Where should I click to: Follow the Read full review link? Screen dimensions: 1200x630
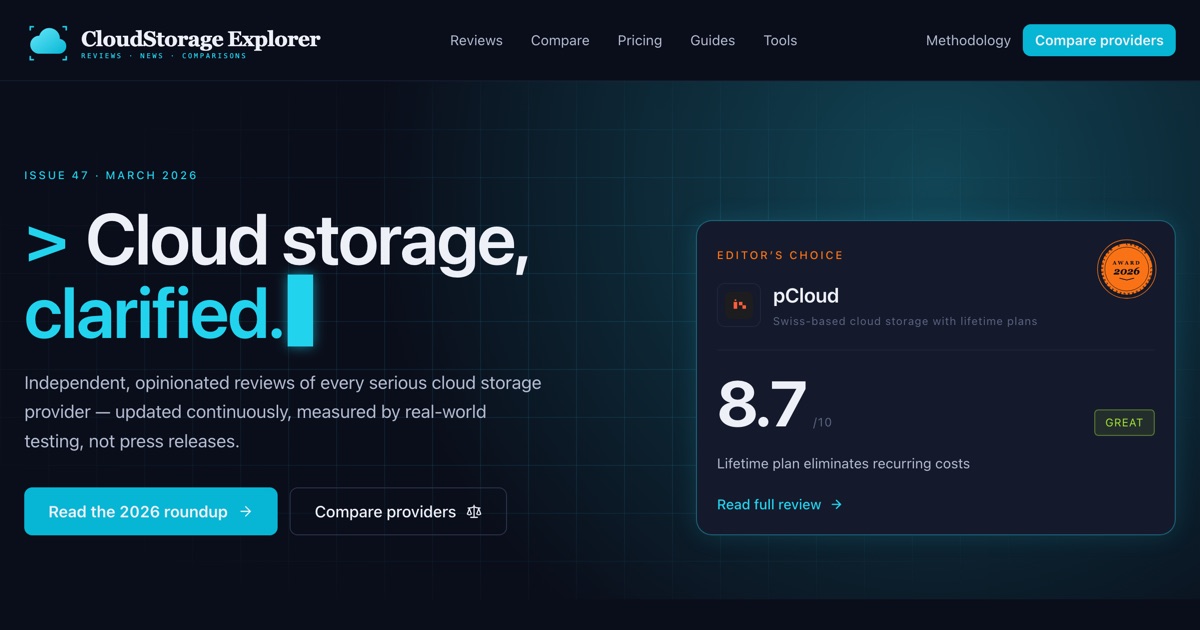780,505
